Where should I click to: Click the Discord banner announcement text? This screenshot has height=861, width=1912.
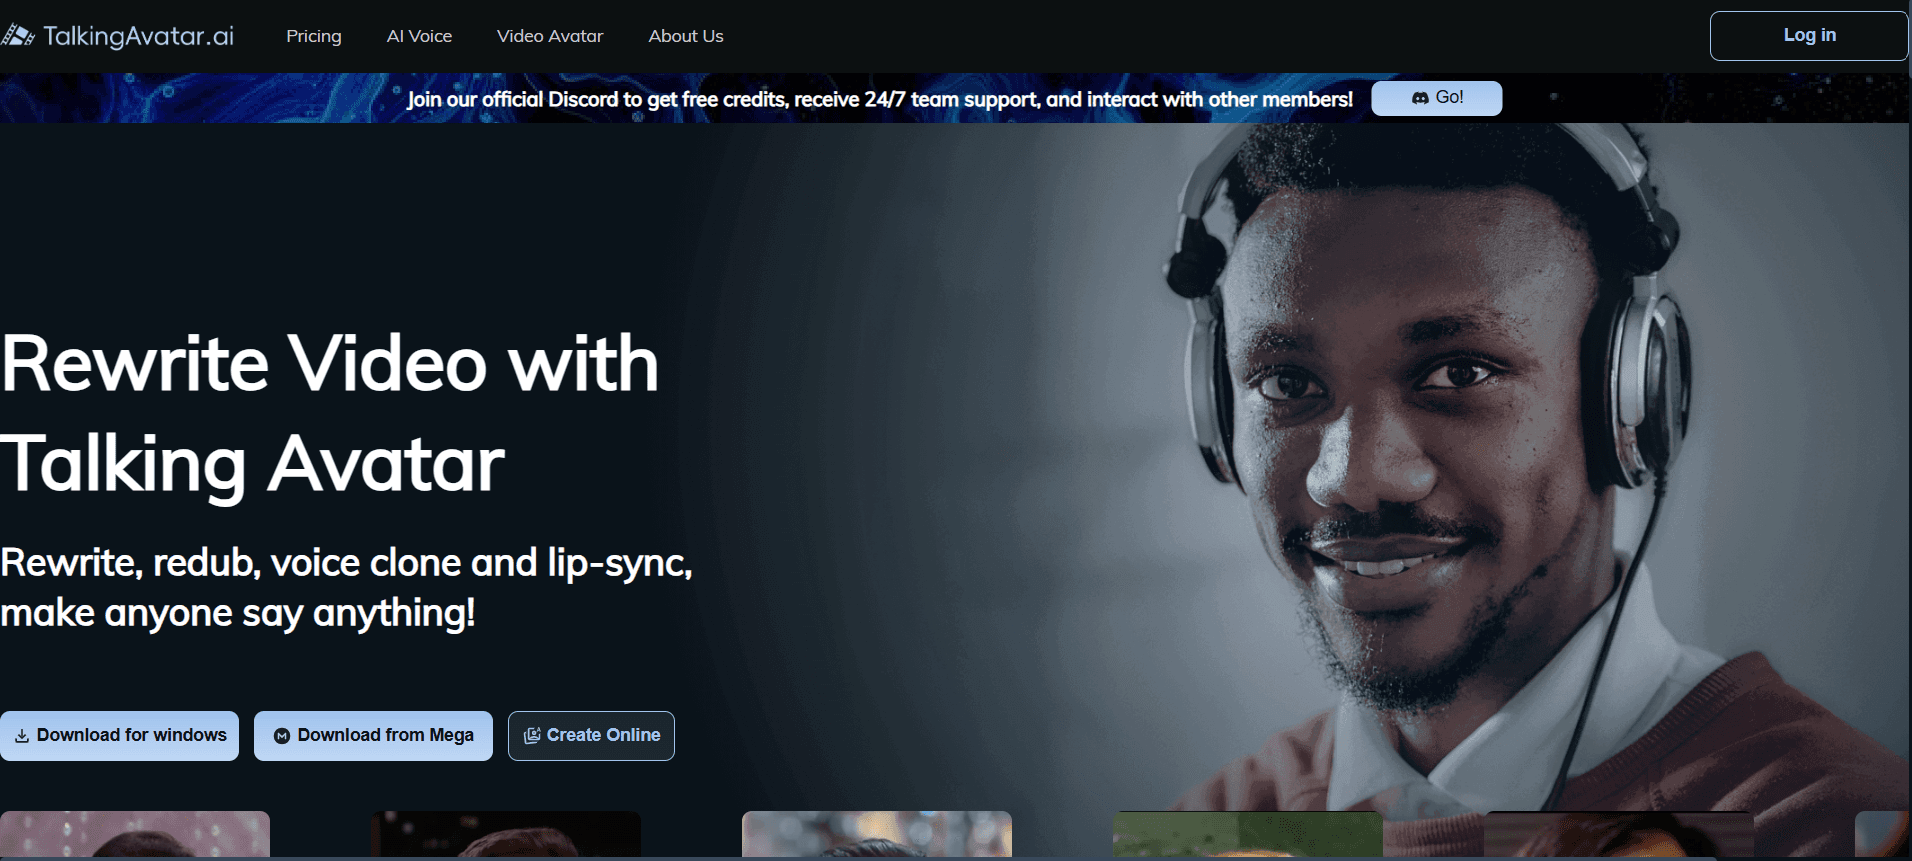click(x=879, y=99)
